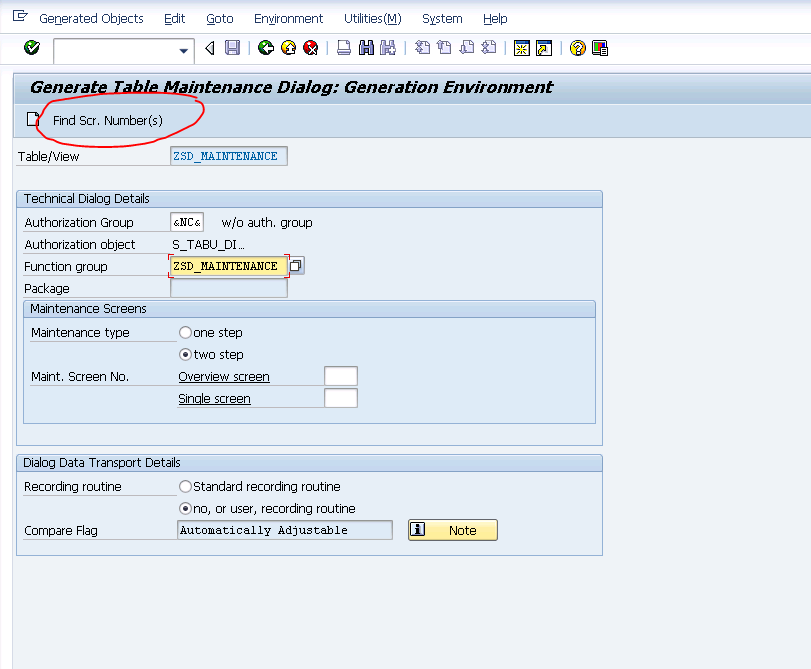Open the Function group value help icon

294,266
